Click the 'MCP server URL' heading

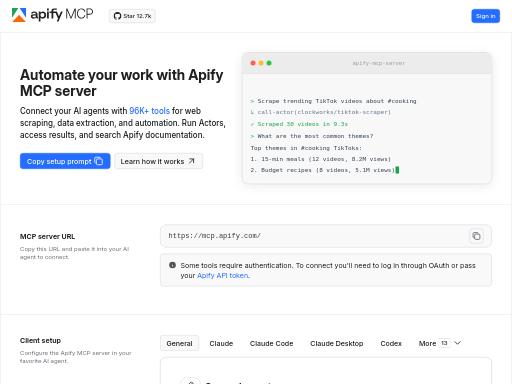pos(47,237)
